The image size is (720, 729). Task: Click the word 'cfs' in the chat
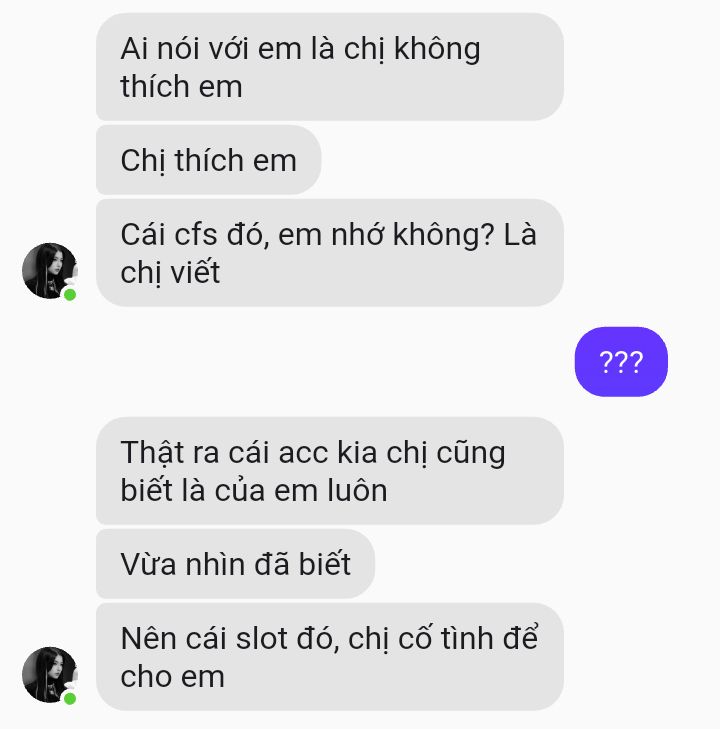(x=195, y=234)
